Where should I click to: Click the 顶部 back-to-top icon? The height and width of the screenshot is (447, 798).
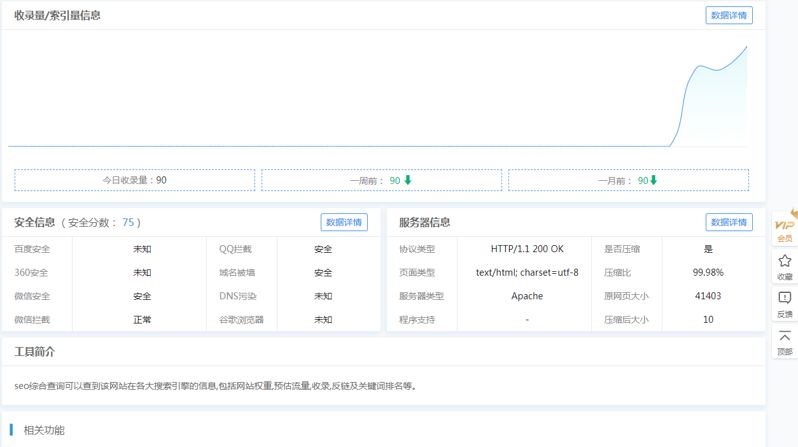coord(785,341)
